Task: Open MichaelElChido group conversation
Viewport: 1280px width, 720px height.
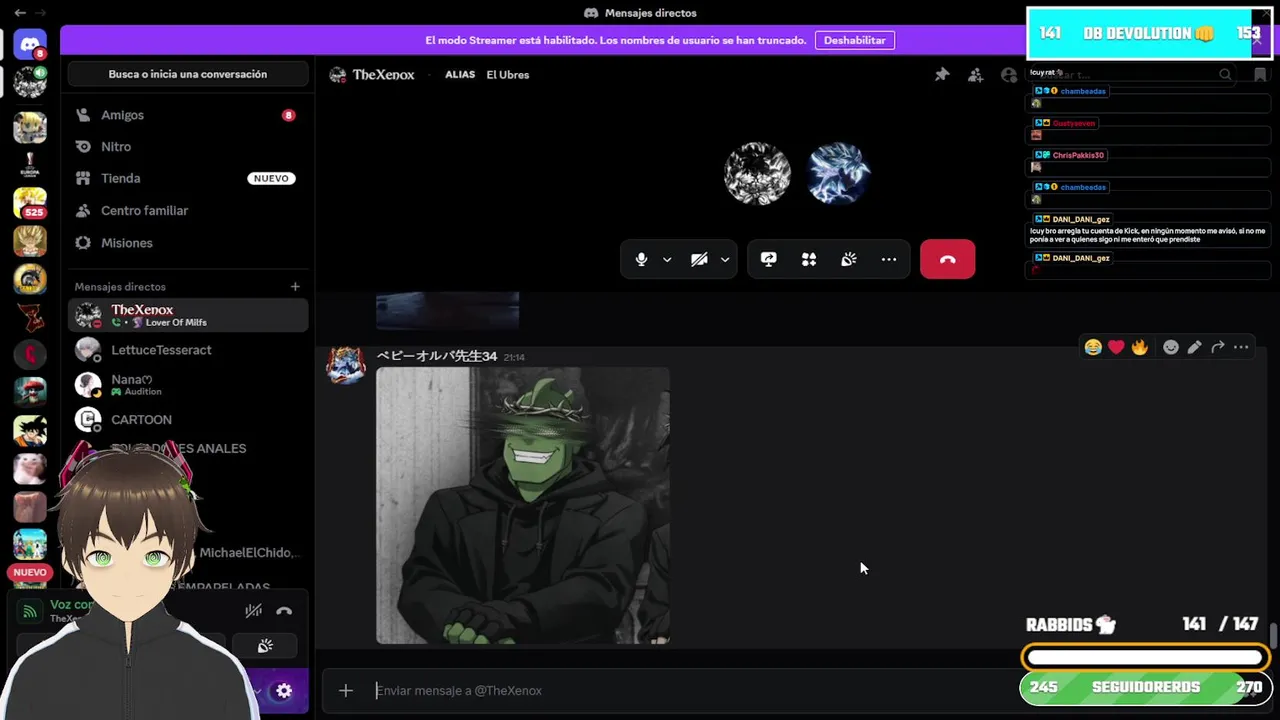Action: click(250, 553)
